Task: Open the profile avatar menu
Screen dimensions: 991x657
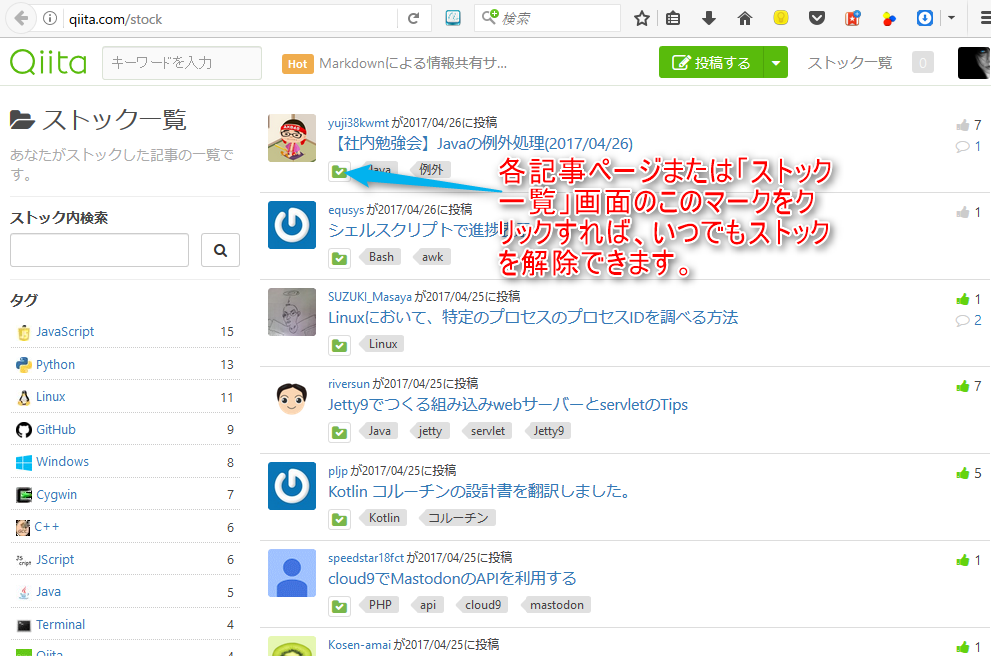Action: tap(972, 62)
